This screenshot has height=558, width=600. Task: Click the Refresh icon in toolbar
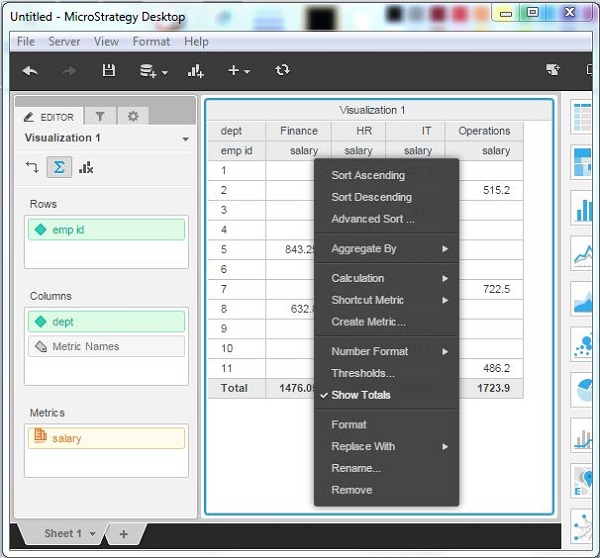tap(282, 70)
